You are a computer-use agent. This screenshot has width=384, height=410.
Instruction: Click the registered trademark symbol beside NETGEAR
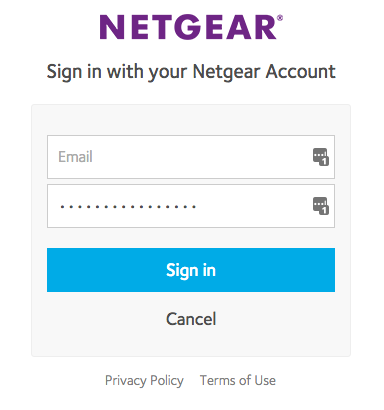coord(280,18)
